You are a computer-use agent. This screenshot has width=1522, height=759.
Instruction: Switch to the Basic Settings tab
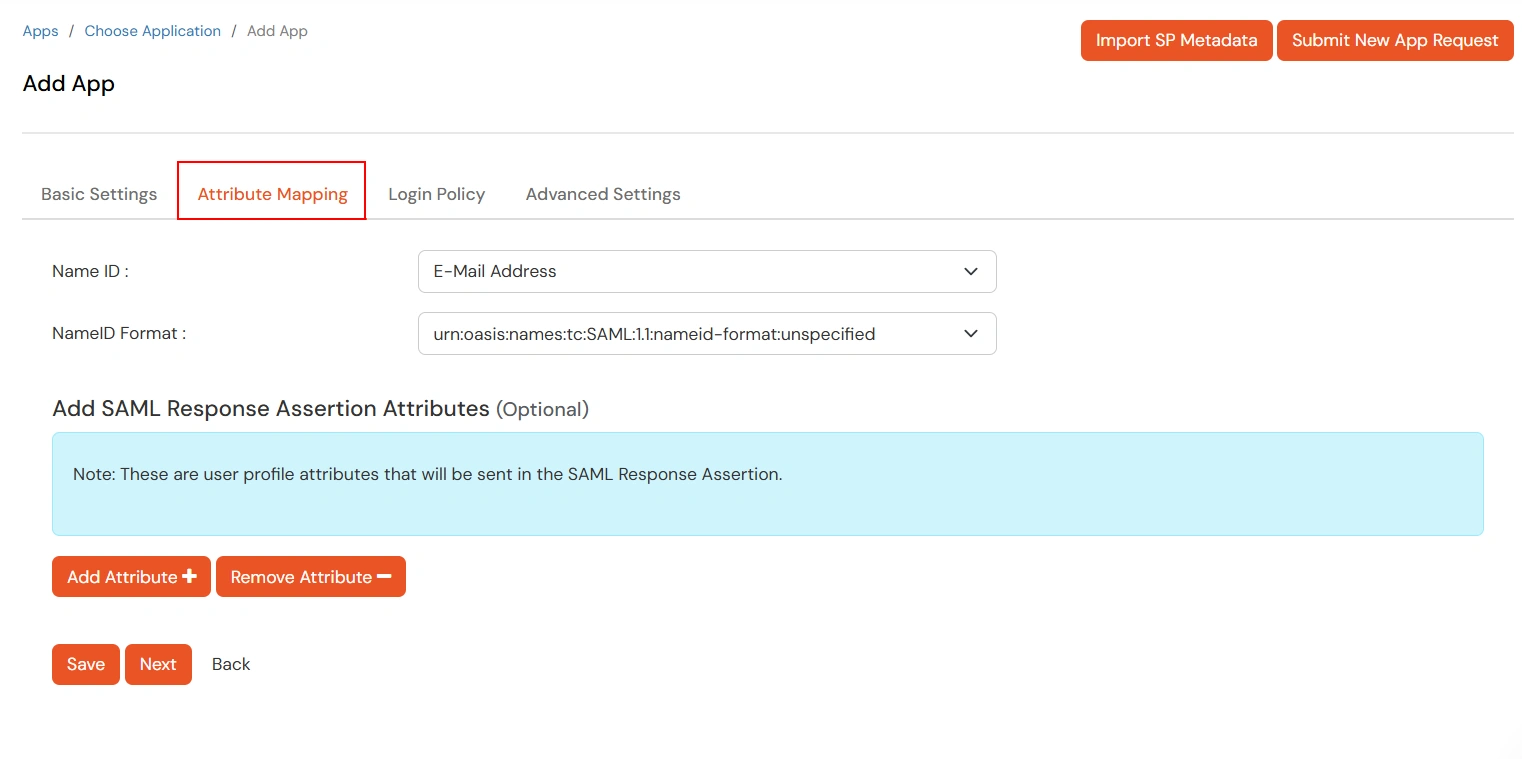pos(98,193)
